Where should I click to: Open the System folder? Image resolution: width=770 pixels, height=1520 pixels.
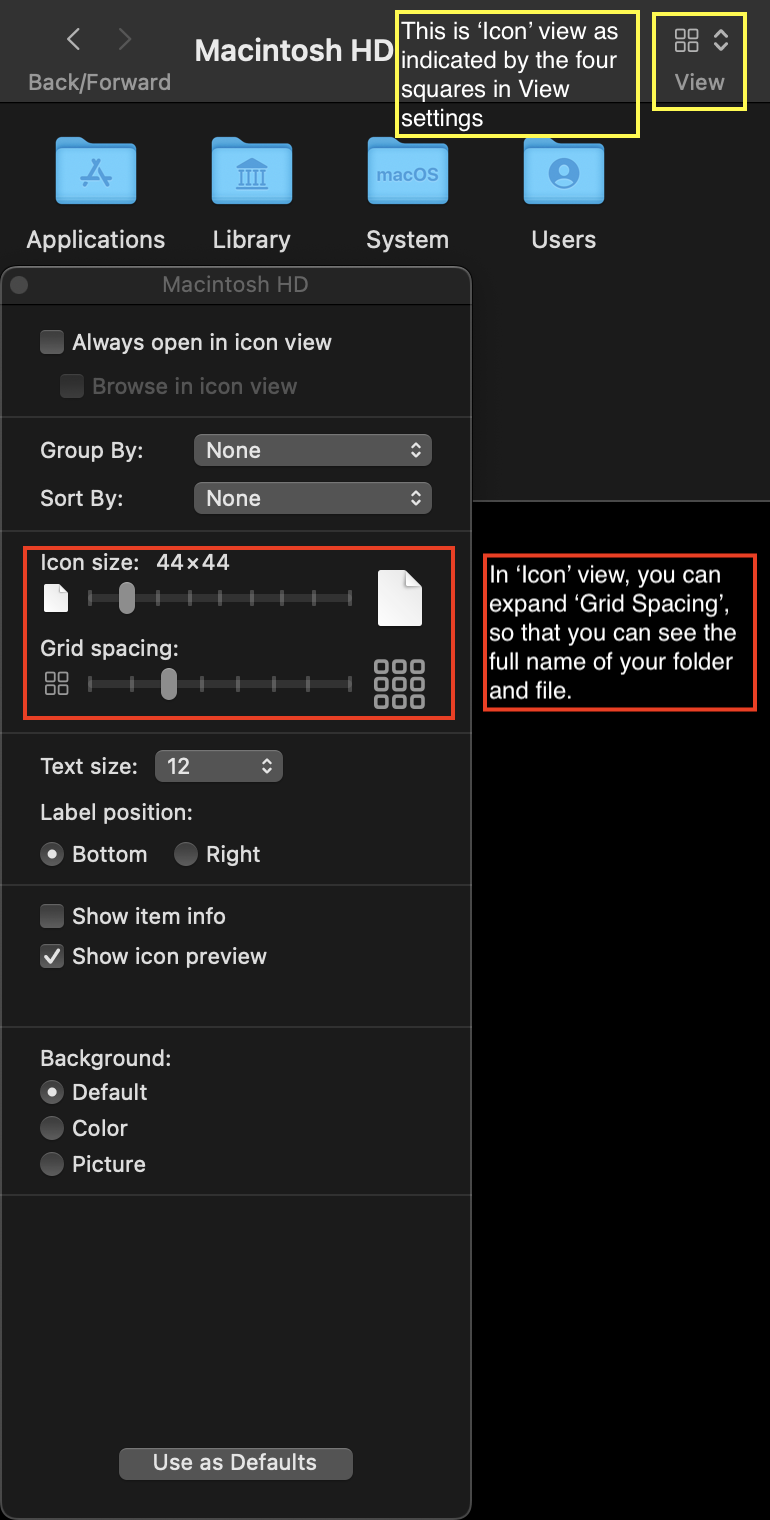pos(408,171)
